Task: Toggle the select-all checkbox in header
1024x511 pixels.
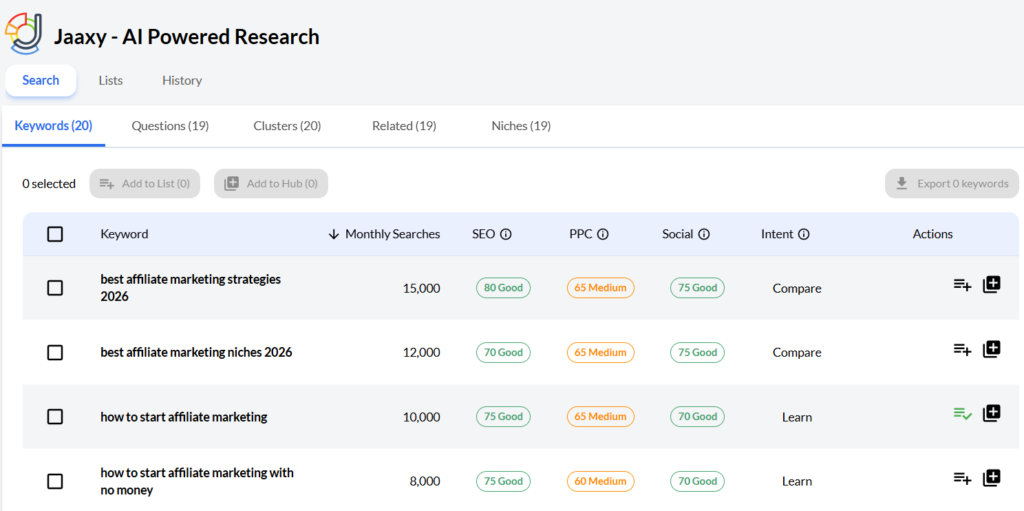Action: coord(55,234)
